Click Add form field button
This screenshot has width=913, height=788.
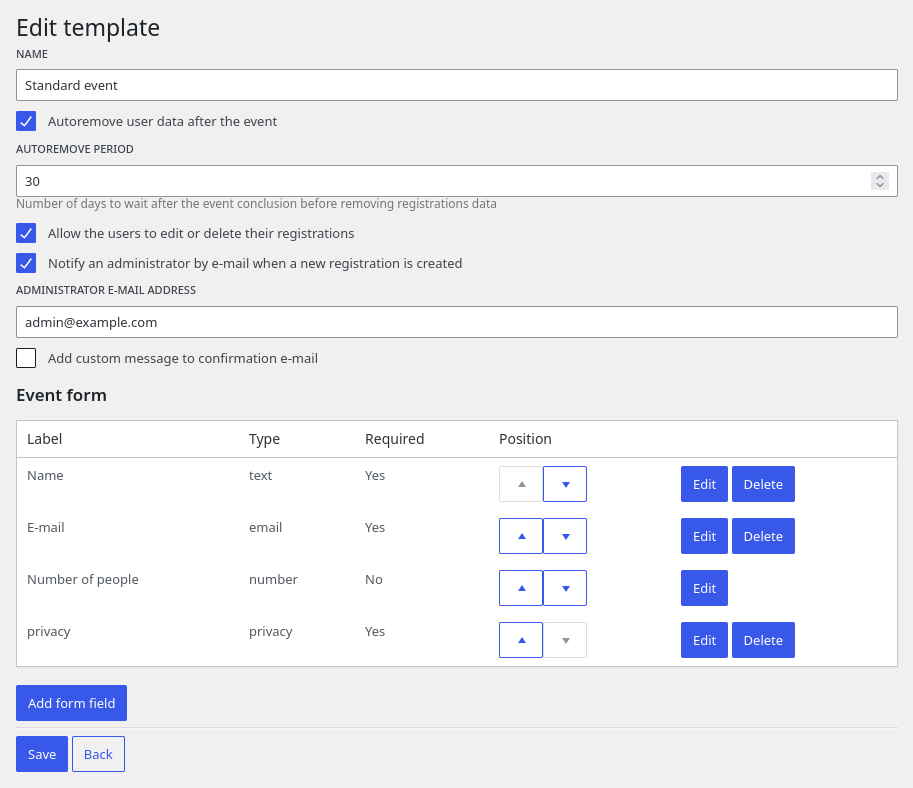point(71,703)
